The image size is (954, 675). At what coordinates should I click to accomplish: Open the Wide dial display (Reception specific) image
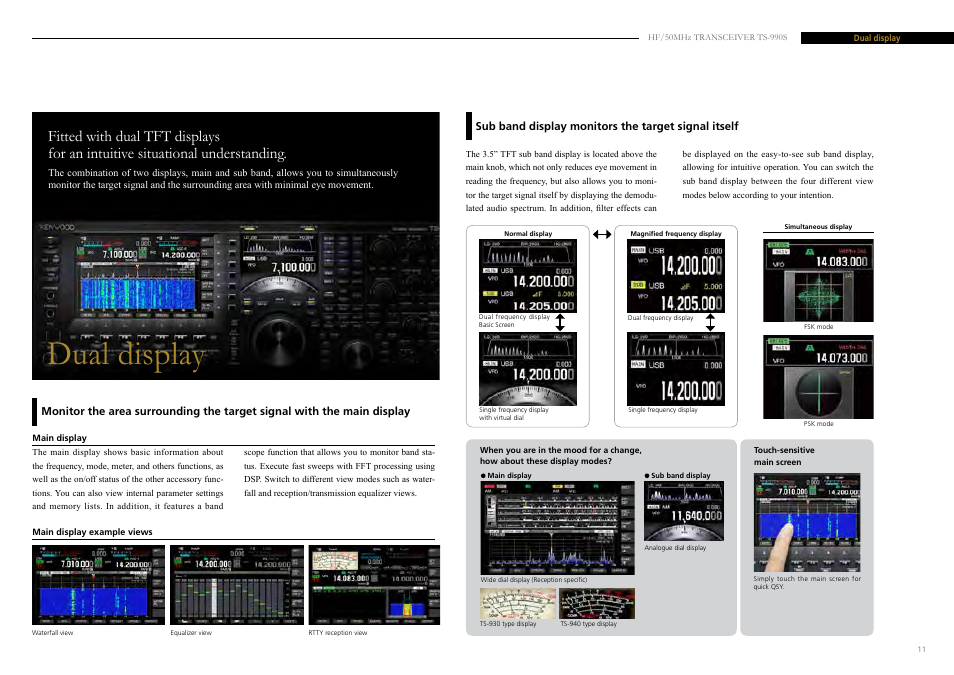[557, 528]
